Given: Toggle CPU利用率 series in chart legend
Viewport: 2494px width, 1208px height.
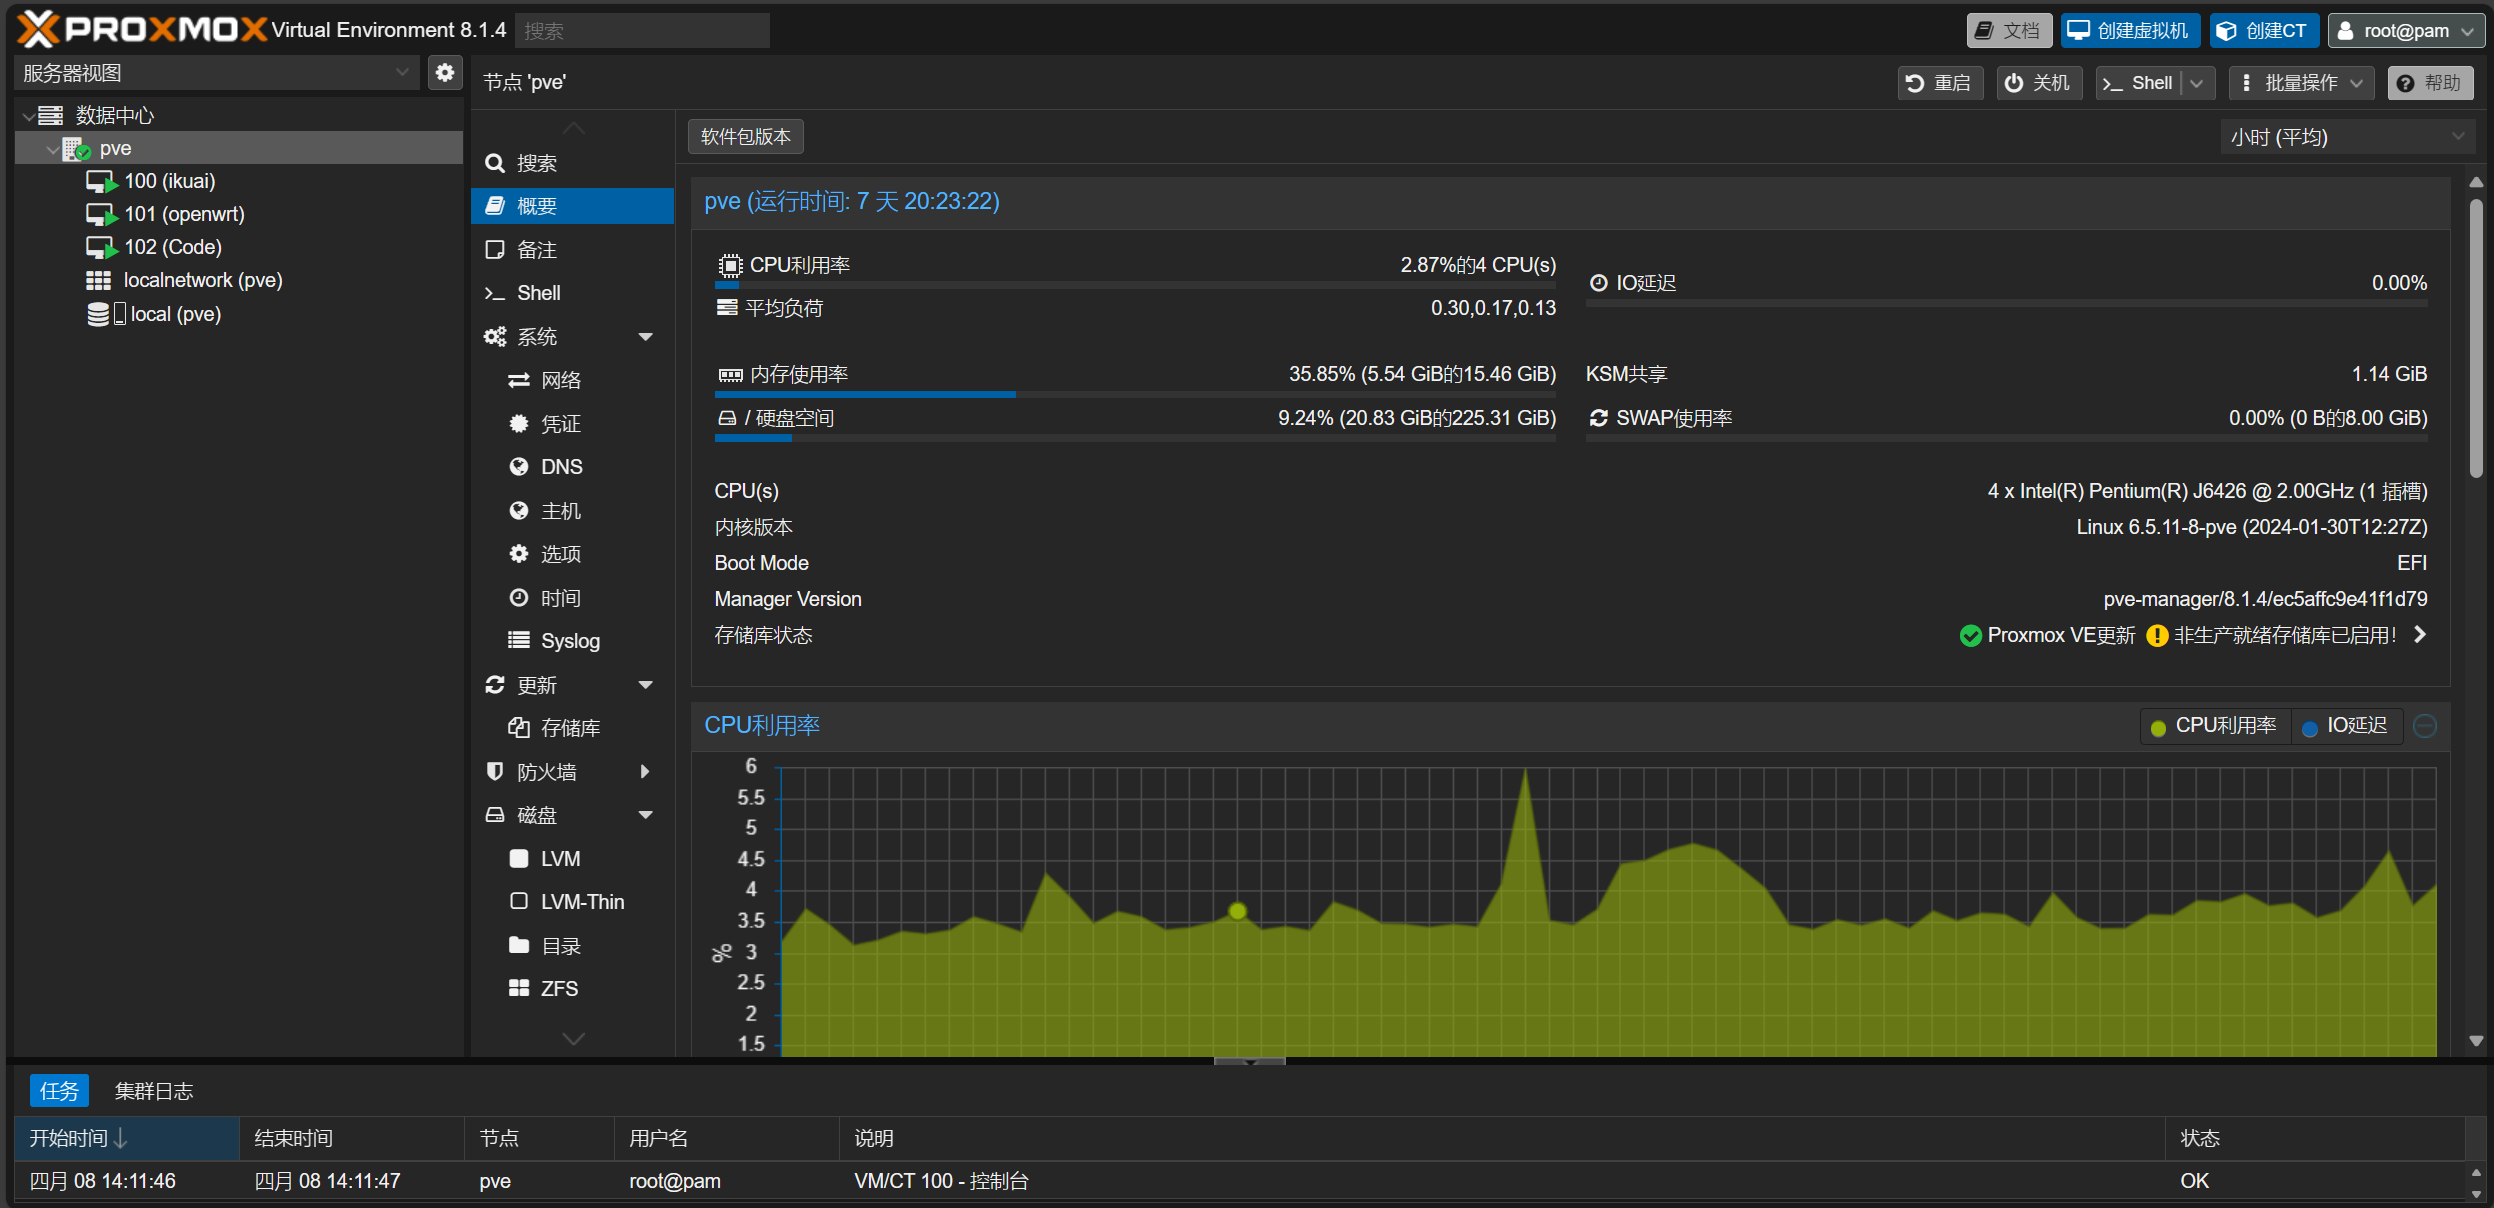Looking at the screenshot, I should [x=2214, y=726].
